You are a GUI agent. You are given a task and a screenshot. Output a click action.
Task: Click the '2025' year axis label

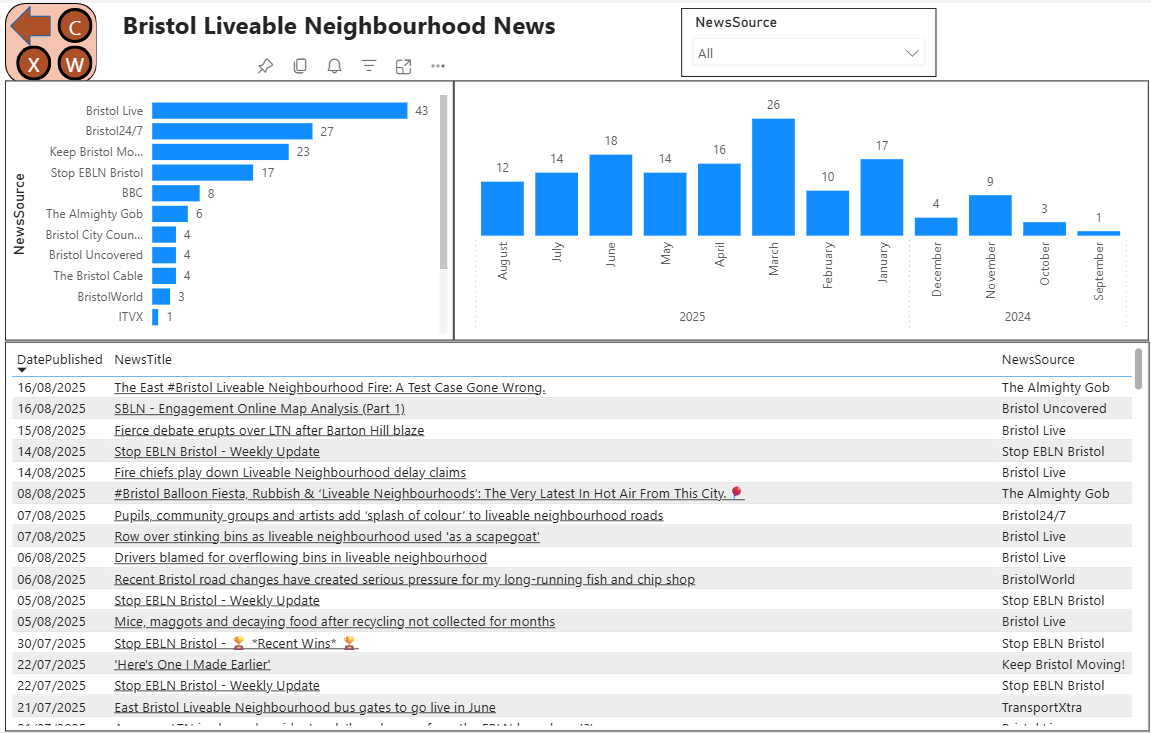(x=692, y=317)
